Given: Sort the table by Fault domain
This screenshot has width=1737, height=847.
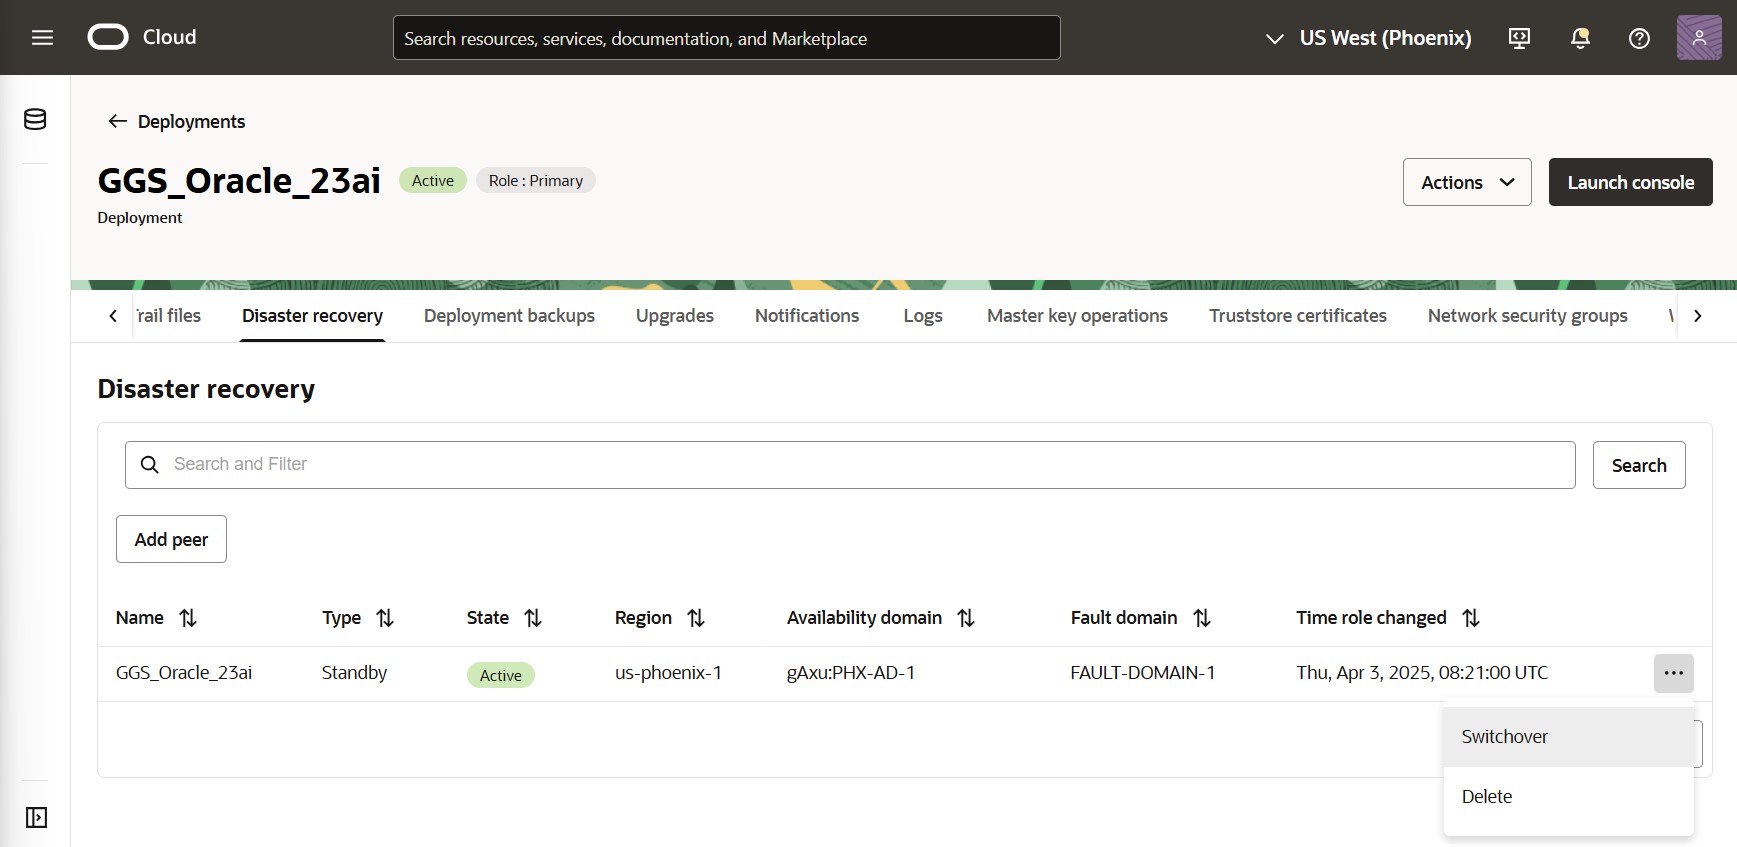Looking at the screenshot, I should (1202, 618).
